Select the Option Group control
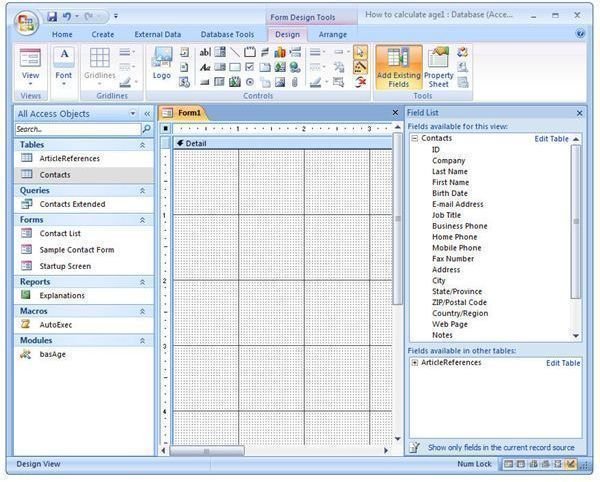 pyautogui.click(x=249, y=52)
